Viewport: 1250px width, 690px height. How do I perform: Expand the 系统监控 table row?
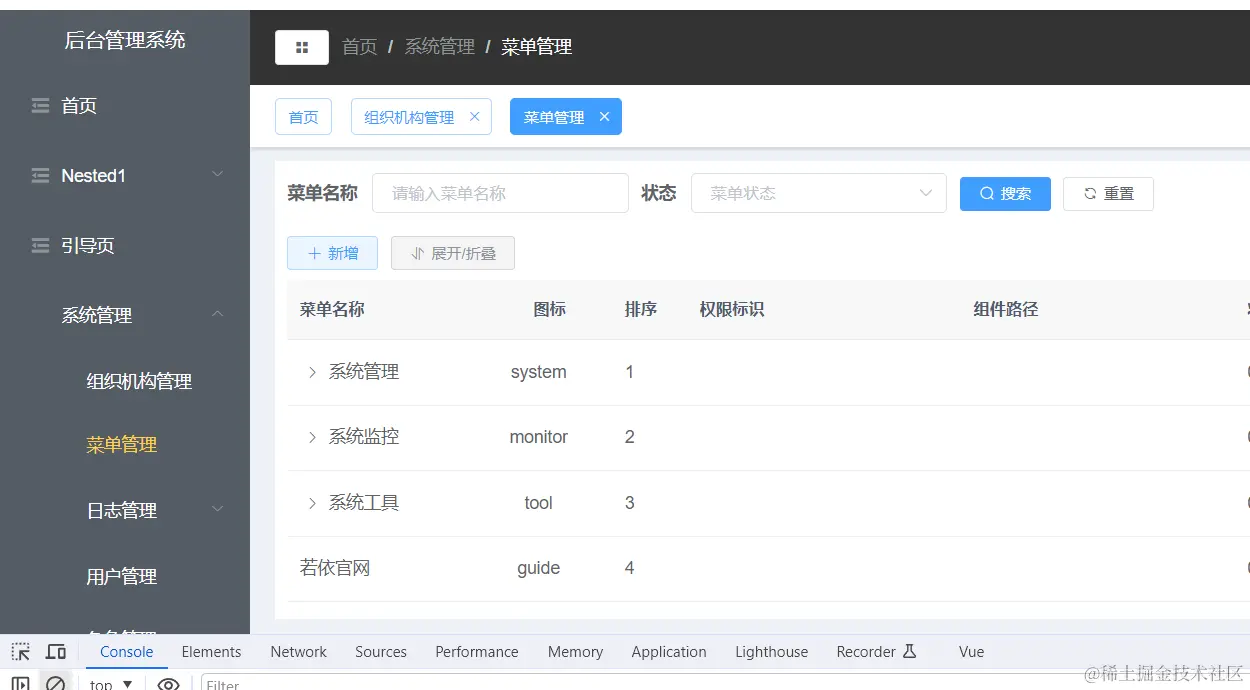pos(312,437)
